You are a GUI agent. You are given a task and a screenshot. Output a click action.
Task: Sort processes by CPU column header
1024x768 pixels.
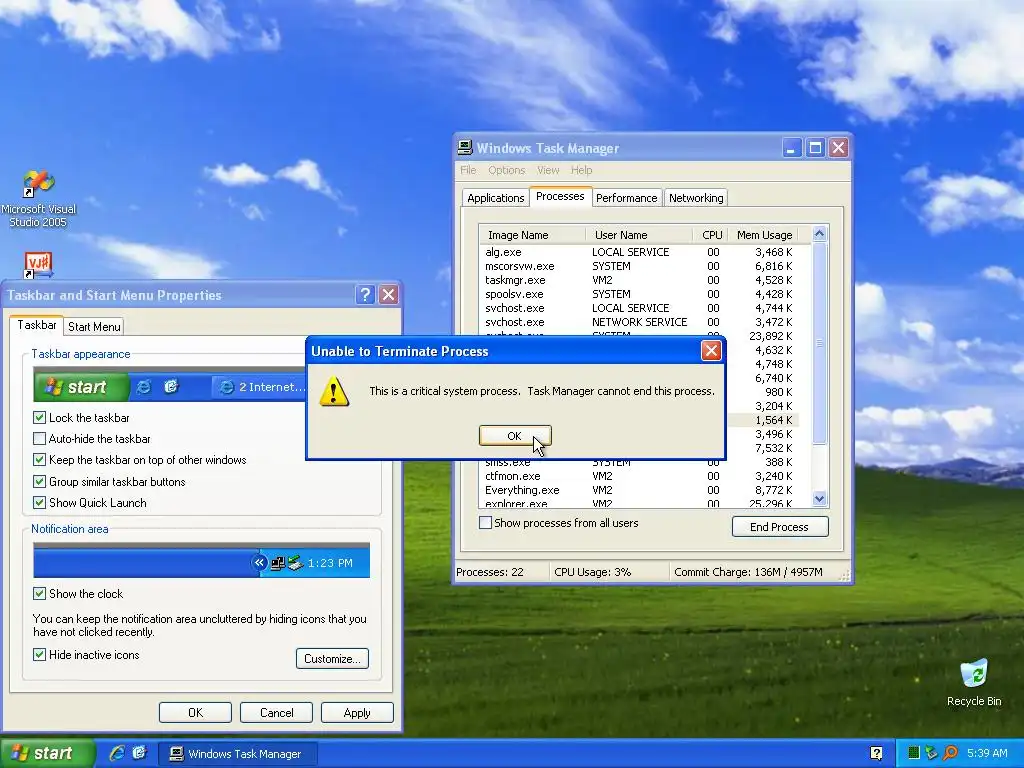(x=709, y=234)
